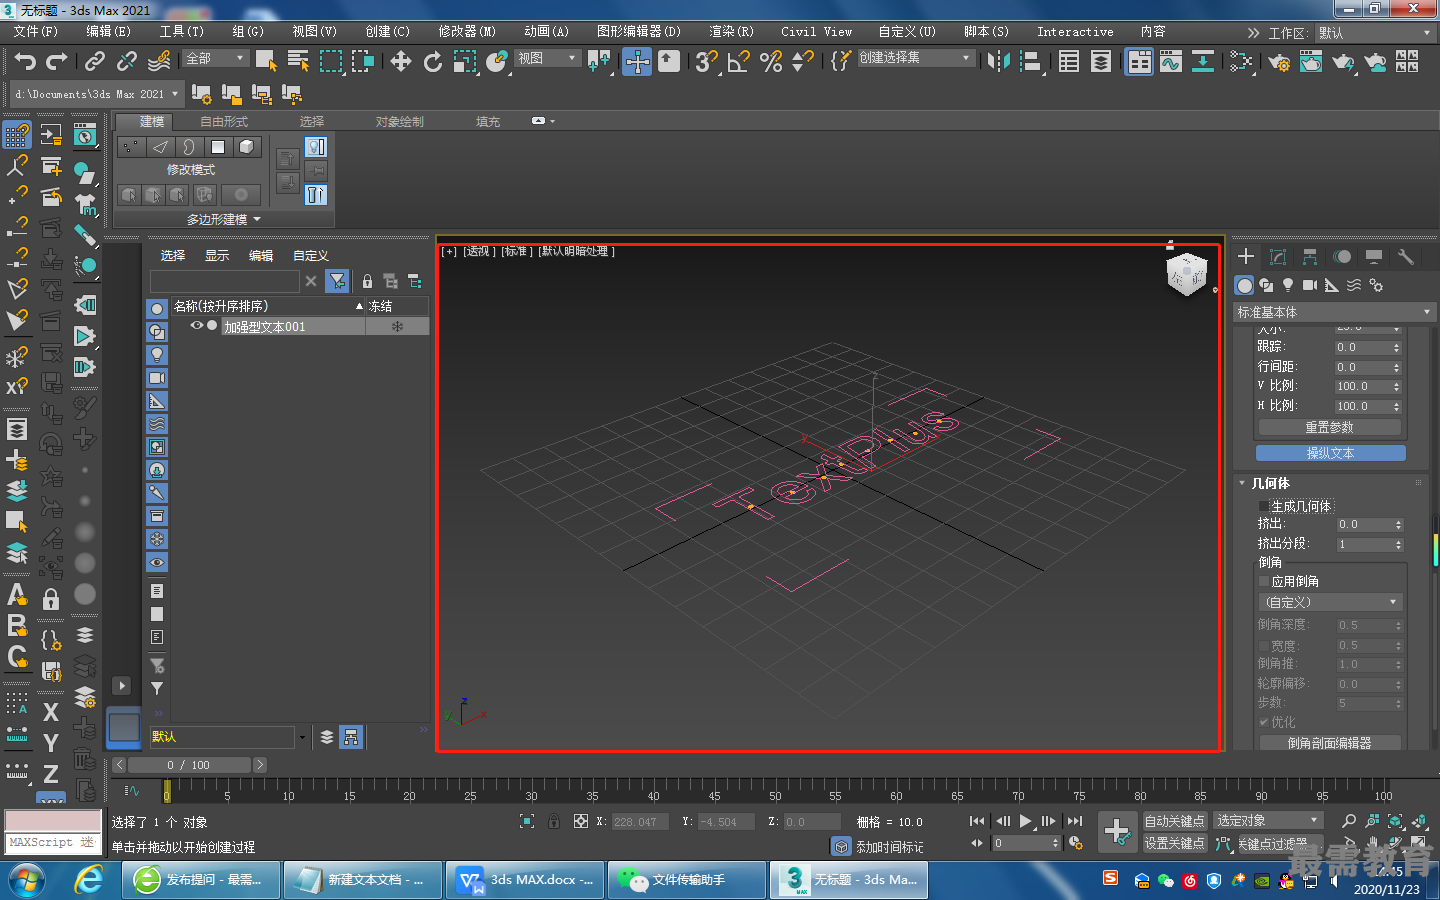Choose the Rectangular Selection Region tool
1440x900 pixels.
(330, 61)
